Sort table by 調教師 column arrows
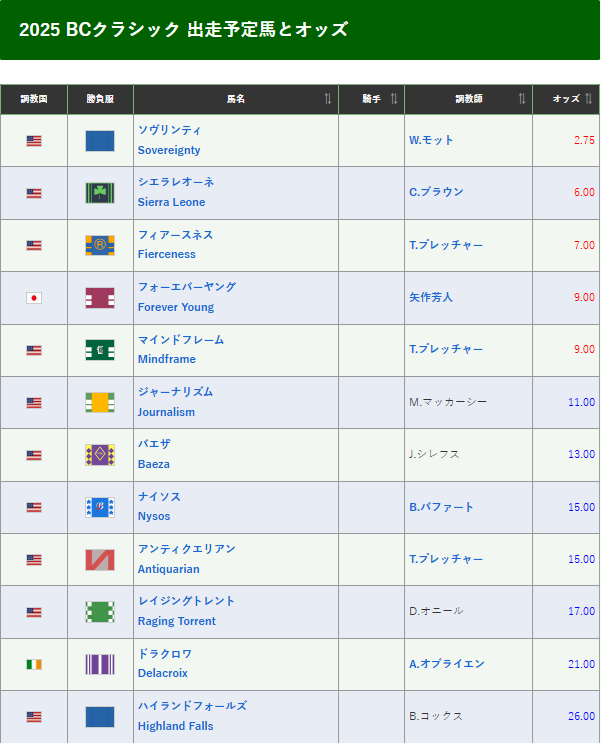This screenshot has width=602, height=743. coord(522,99)
